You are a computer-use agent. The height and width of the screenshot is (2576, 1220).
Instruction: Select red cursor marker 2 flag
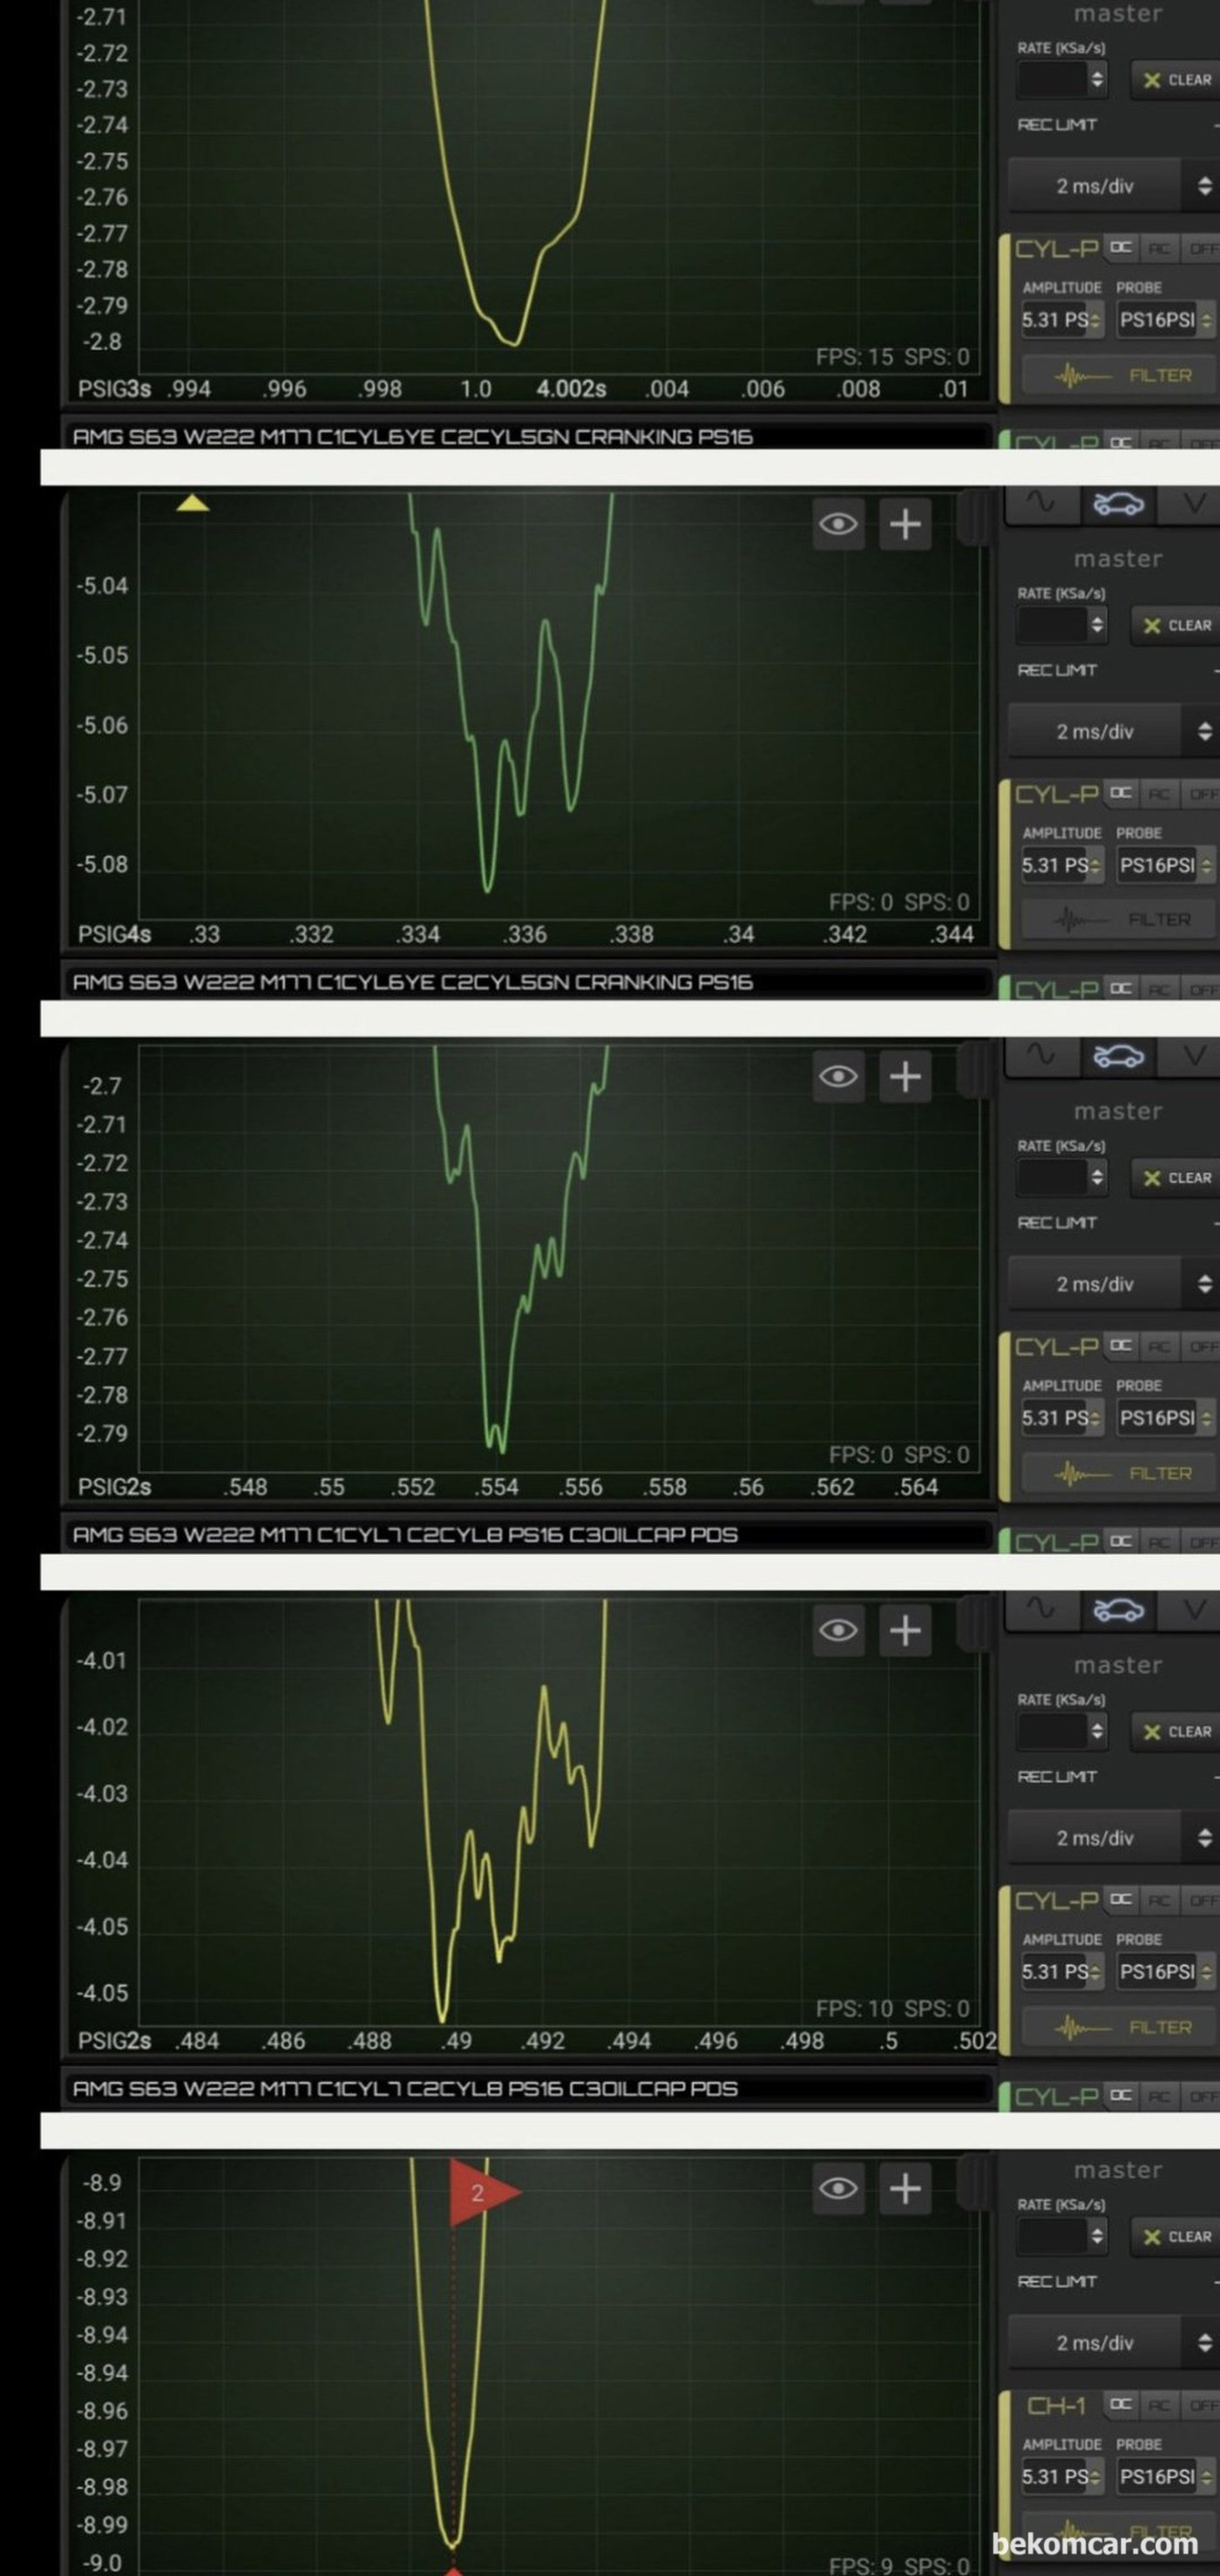[x=483, y=2193]
